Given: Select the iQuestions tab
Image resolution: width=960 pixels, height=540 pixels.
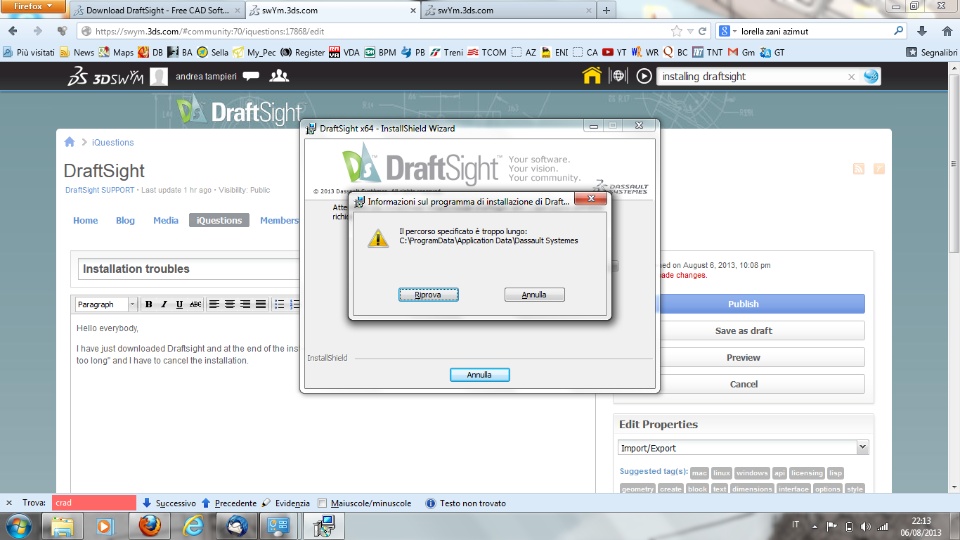Looking at the screenshot, I should click(219, 220).
